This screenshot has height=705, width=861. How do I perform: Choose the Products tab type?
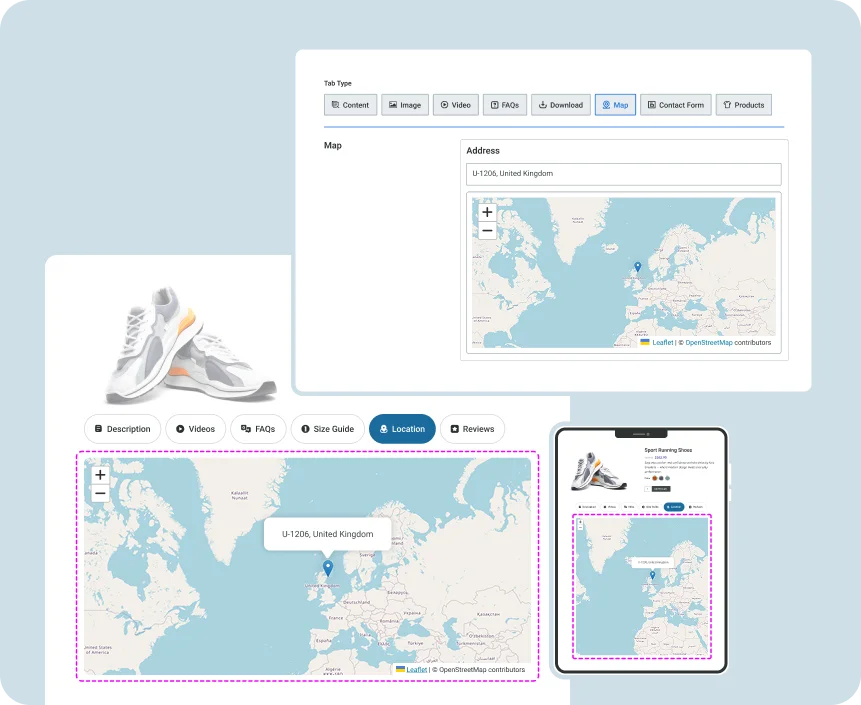pyautogui.click(x=743, y=105)
